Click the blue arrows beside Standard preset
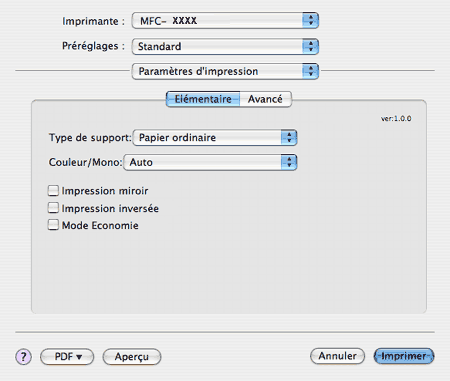This screenshot has height=381, width=450. 310,46
